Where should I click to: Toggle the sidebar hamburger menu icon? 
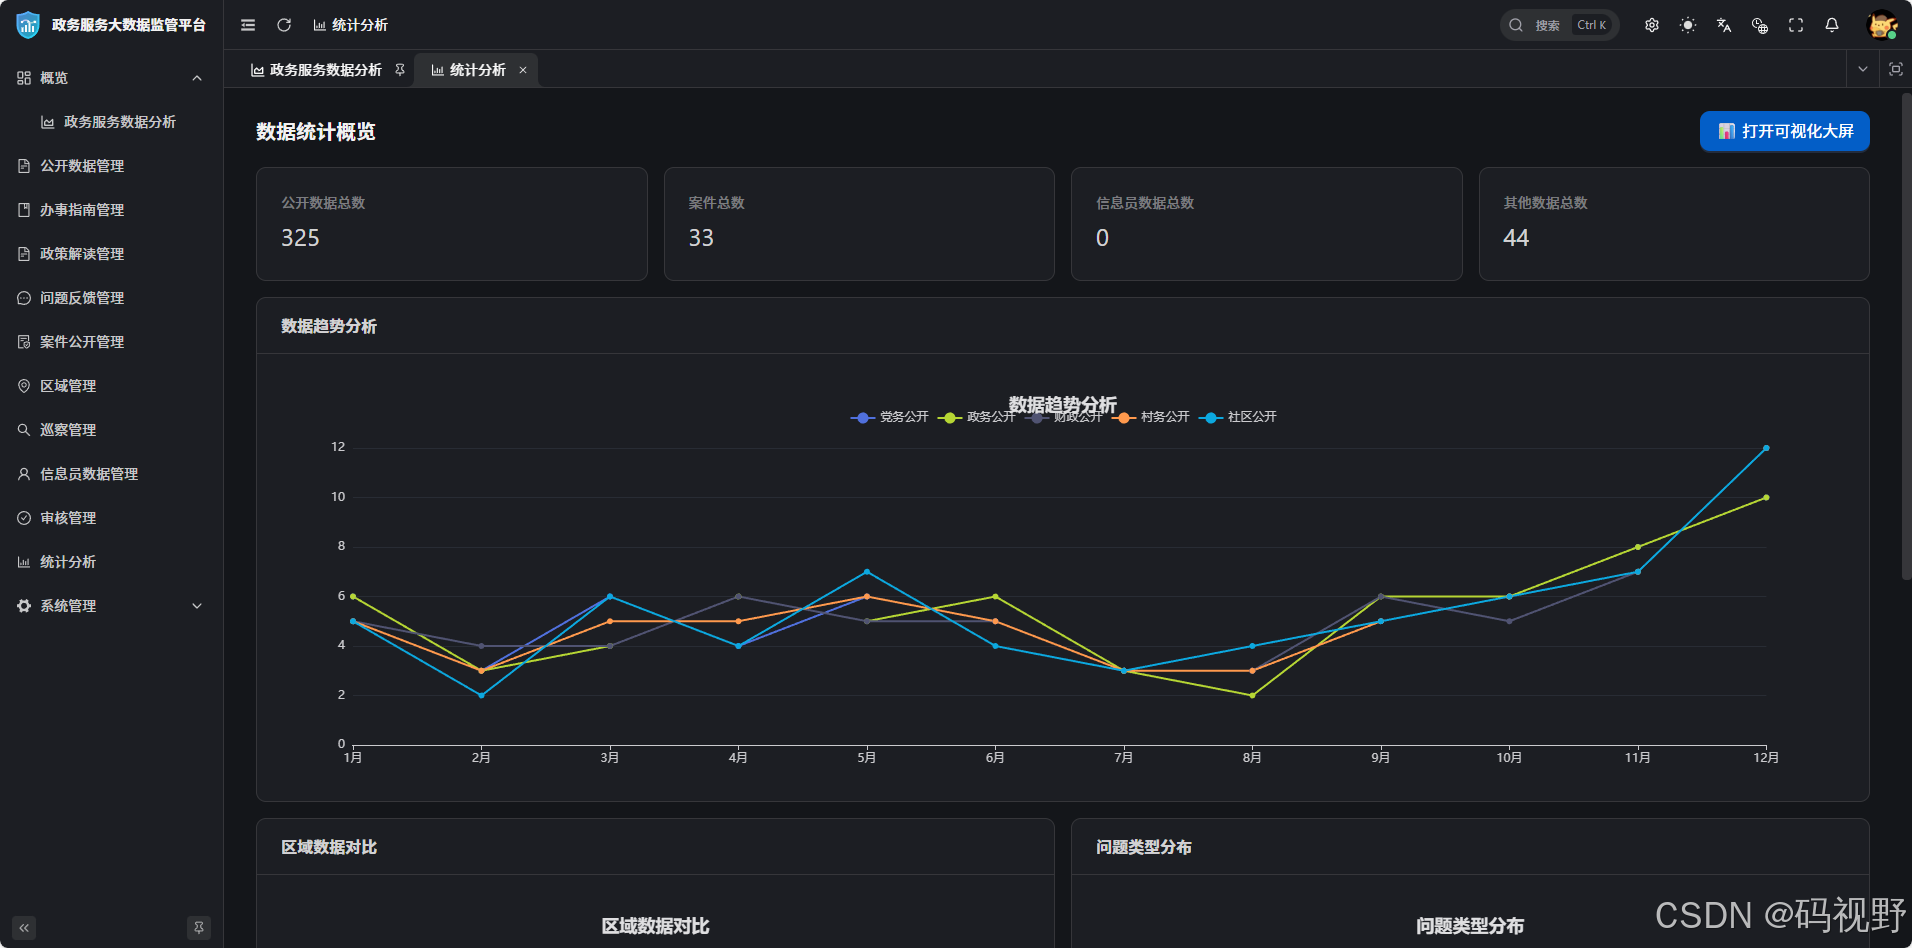click(x=248, y=25)
